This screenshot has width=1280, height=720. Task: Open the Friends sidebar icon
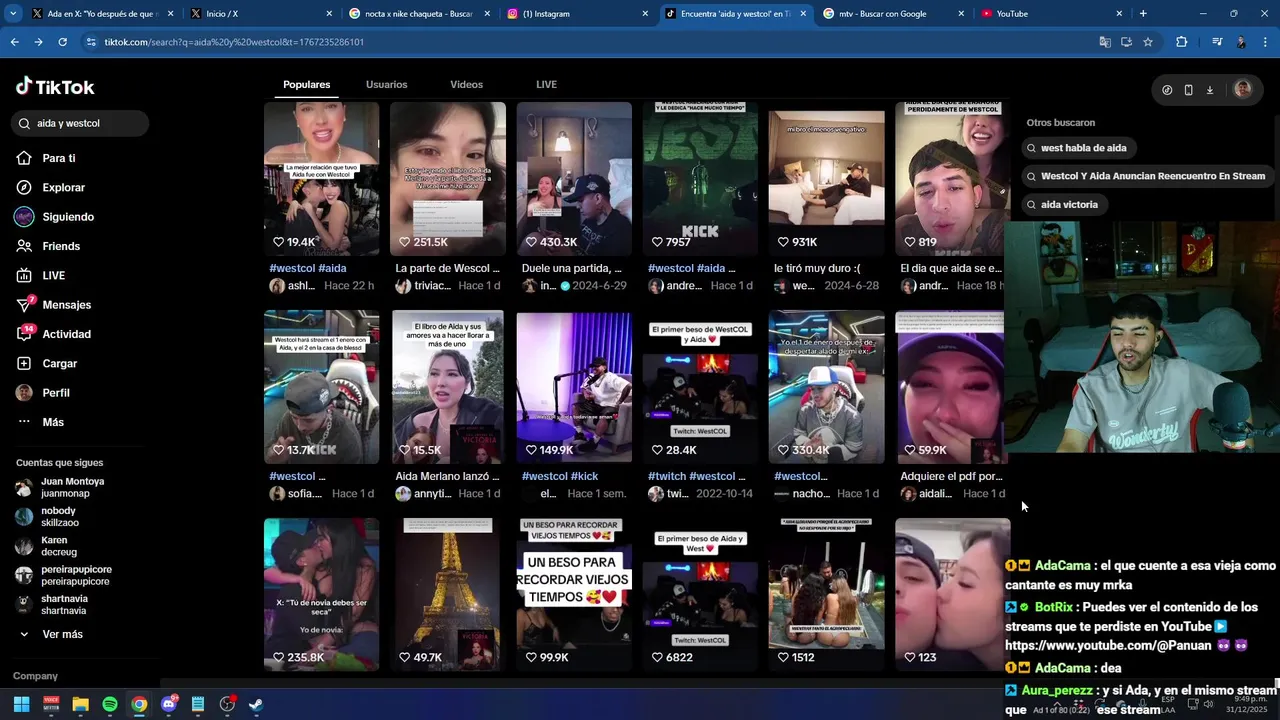(x=24, y=246)
